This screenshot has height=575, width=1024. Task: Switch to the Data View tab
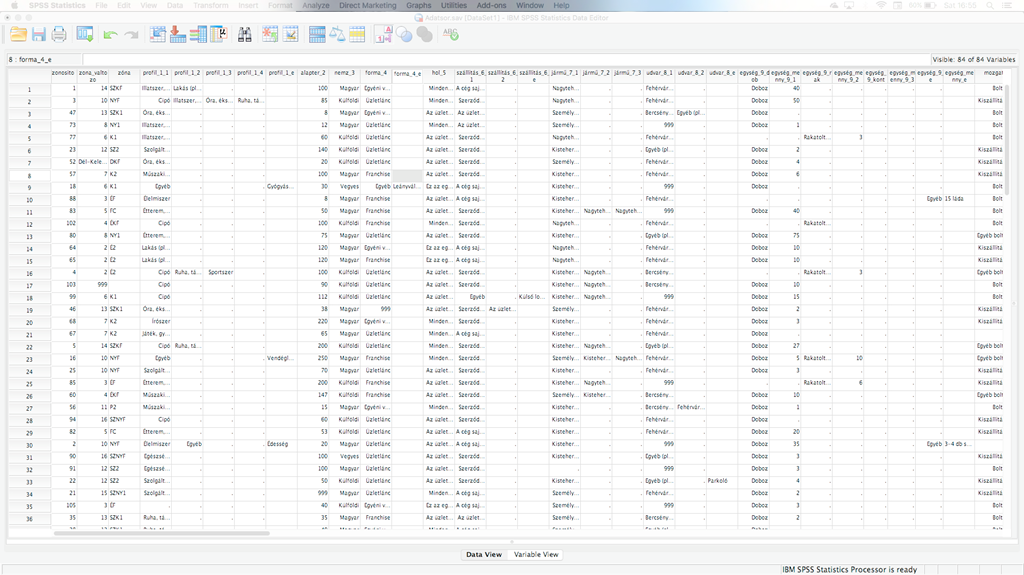tap(484, 554)
